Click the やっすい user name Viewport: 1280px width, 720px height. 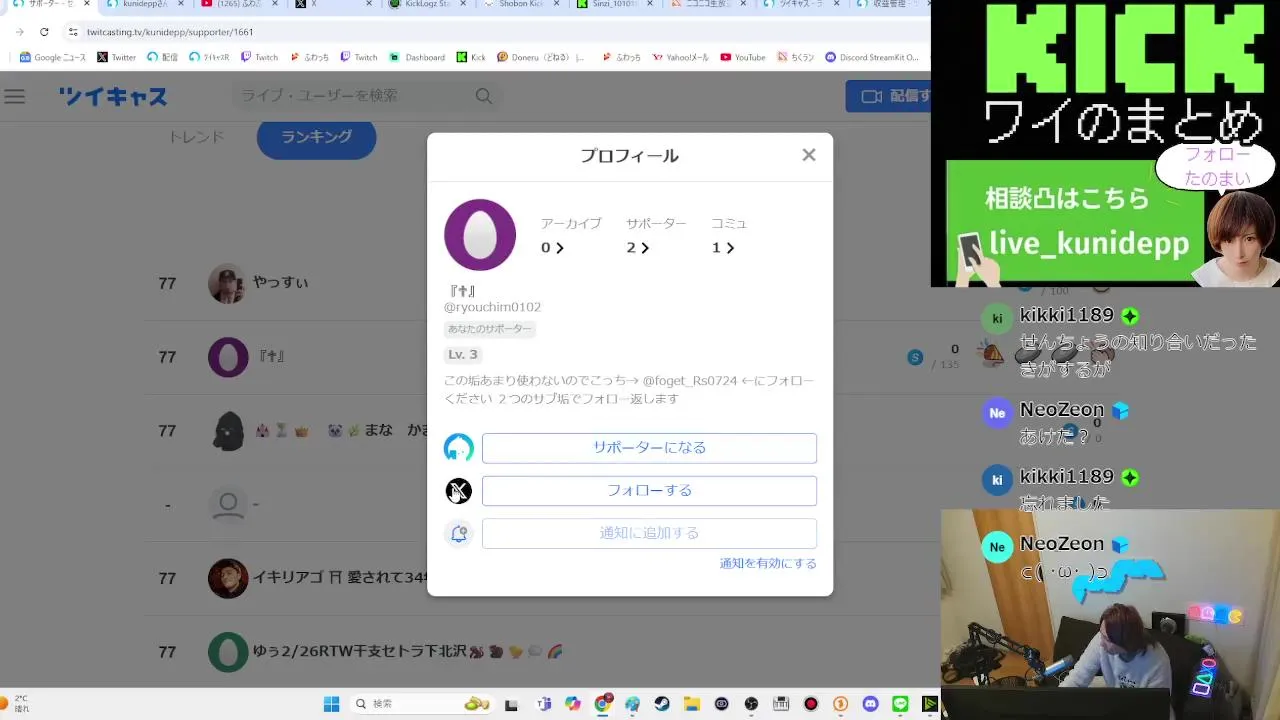tap(281, 282)
